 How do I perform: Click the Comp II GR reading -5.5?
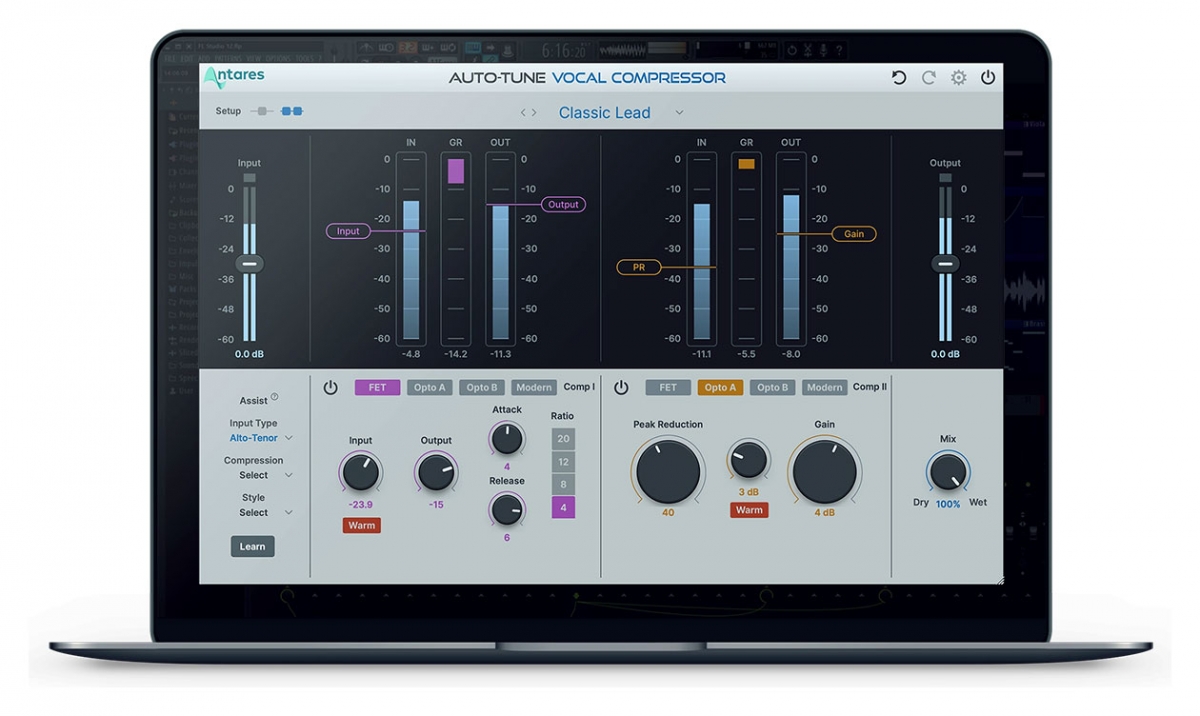(x=746, y=354)
